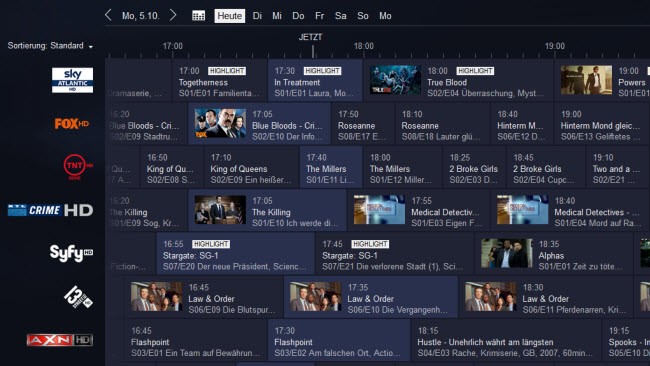Open Blue Bloods S02/E10 Der Info entry
This screenshot has height=366, width=650.
(260, 124)
